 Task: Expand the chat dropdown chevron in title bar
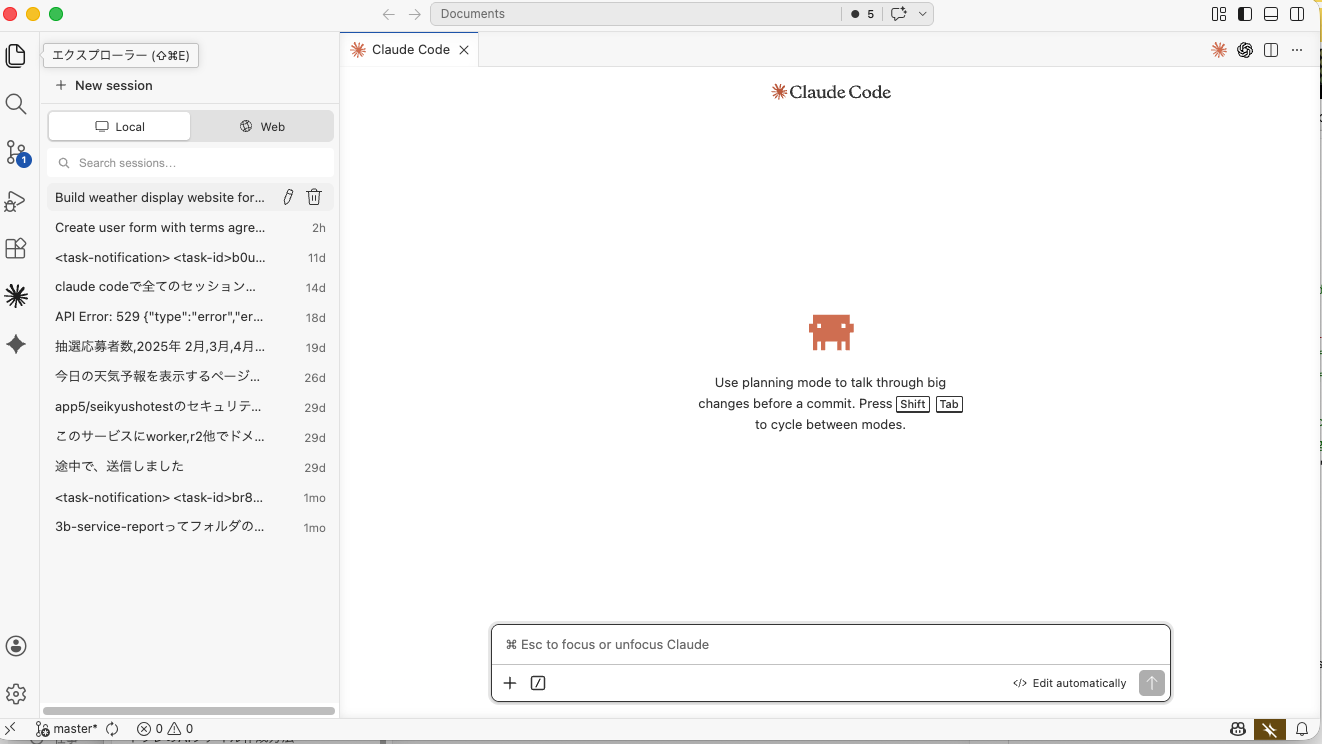coord(922,14)
